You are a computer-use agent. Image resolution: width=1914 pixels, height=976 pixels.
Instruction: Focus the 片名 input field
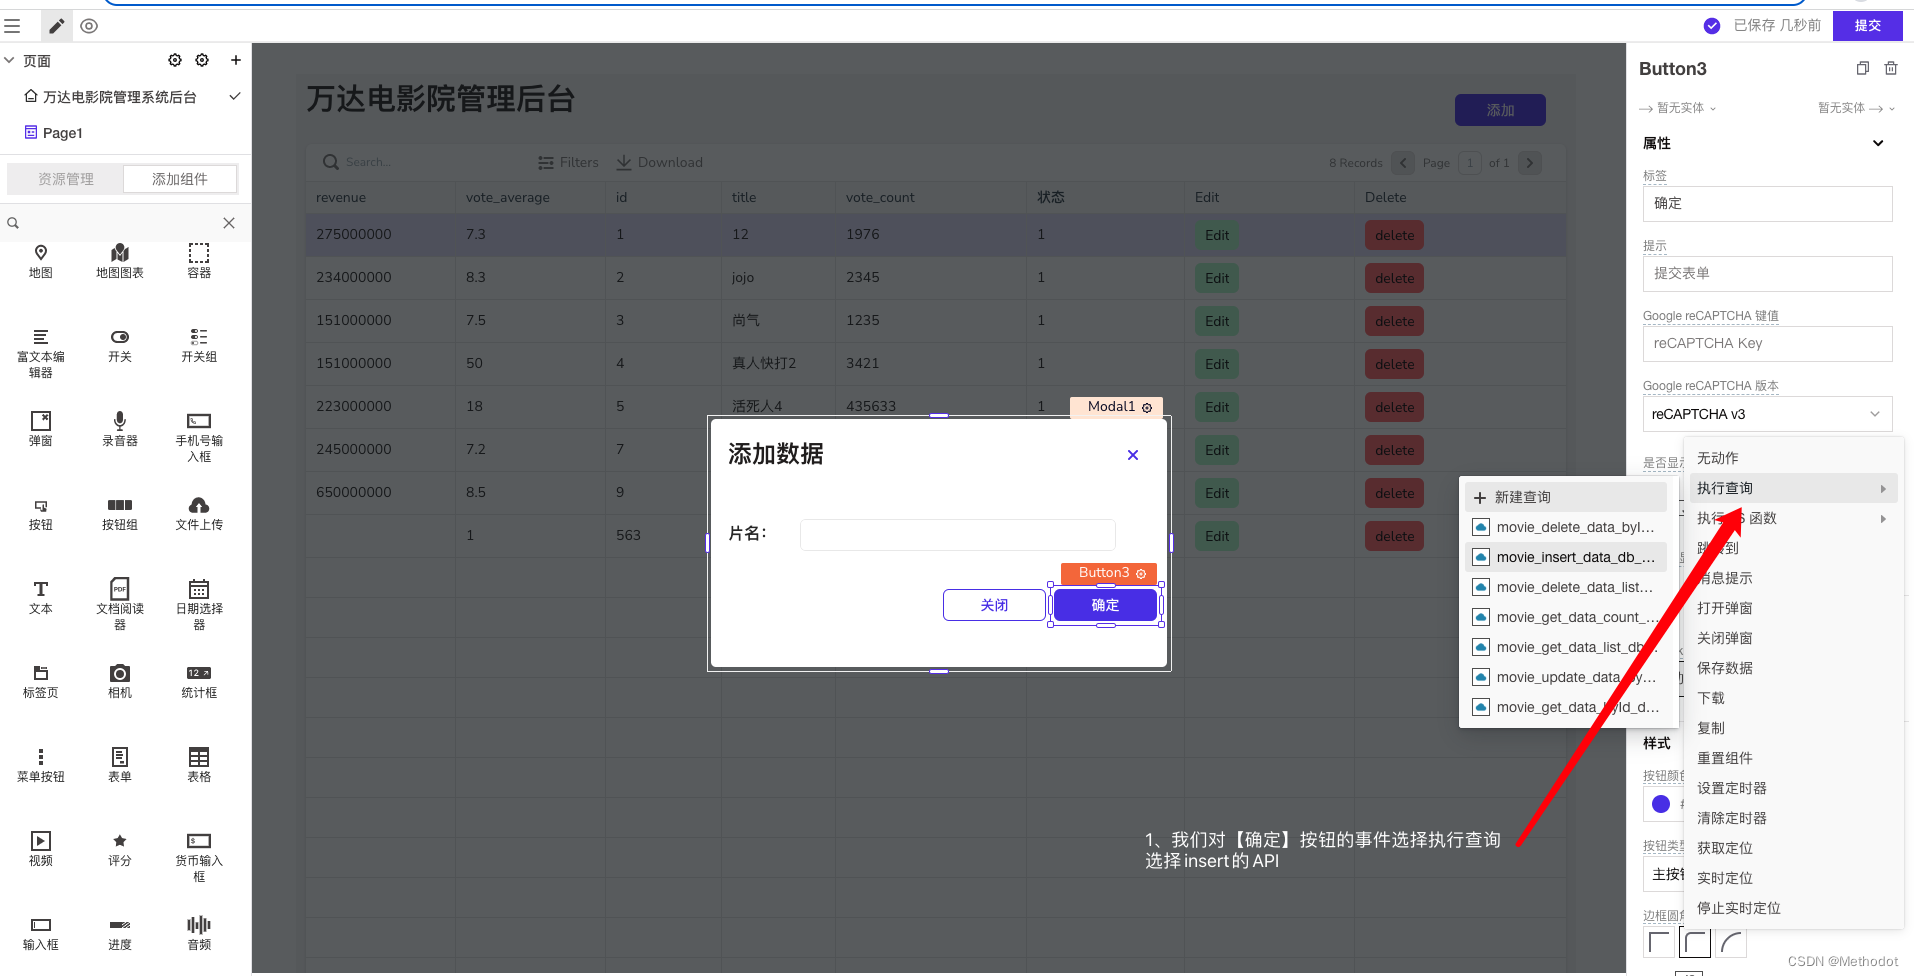pyautogui.click(x=957, y=534)
